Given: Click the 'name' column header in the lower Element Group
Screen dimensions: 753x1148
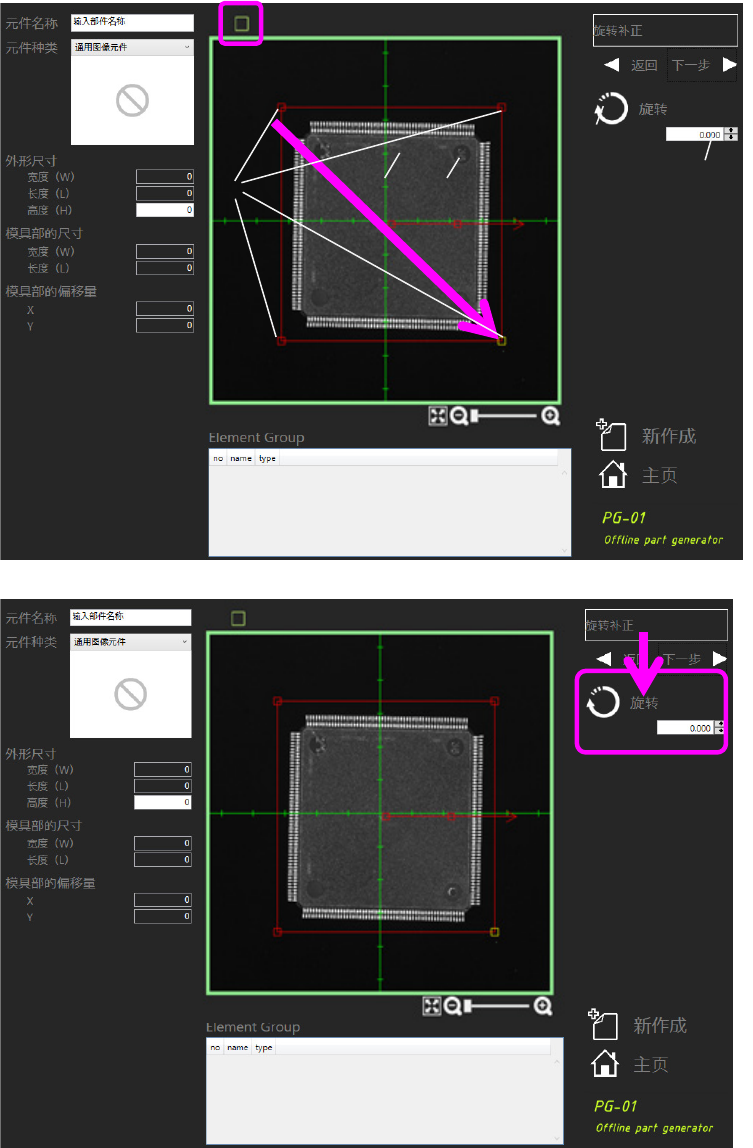Looking at the screenshot, I should (237, 1048).
